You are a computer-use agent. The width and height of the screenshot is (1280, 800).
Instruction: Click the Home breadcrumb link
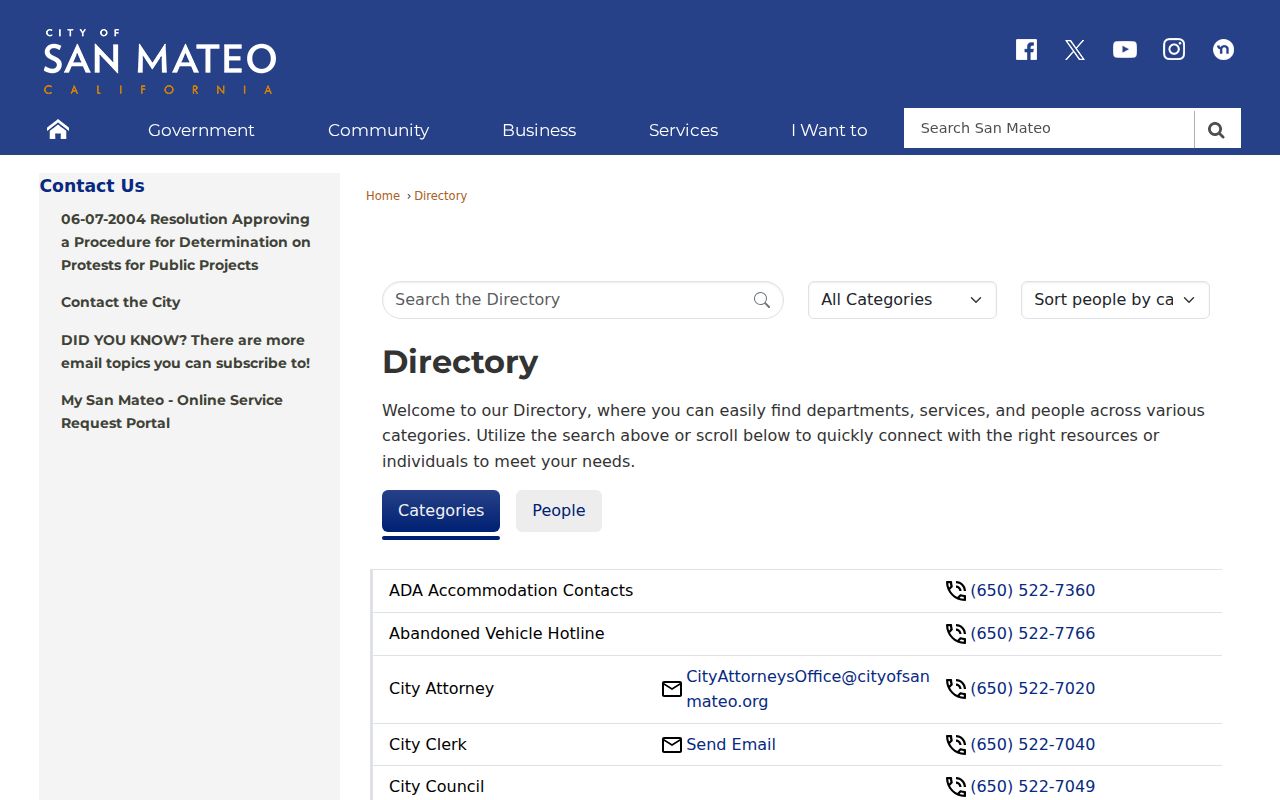click(x=383, y=196)
